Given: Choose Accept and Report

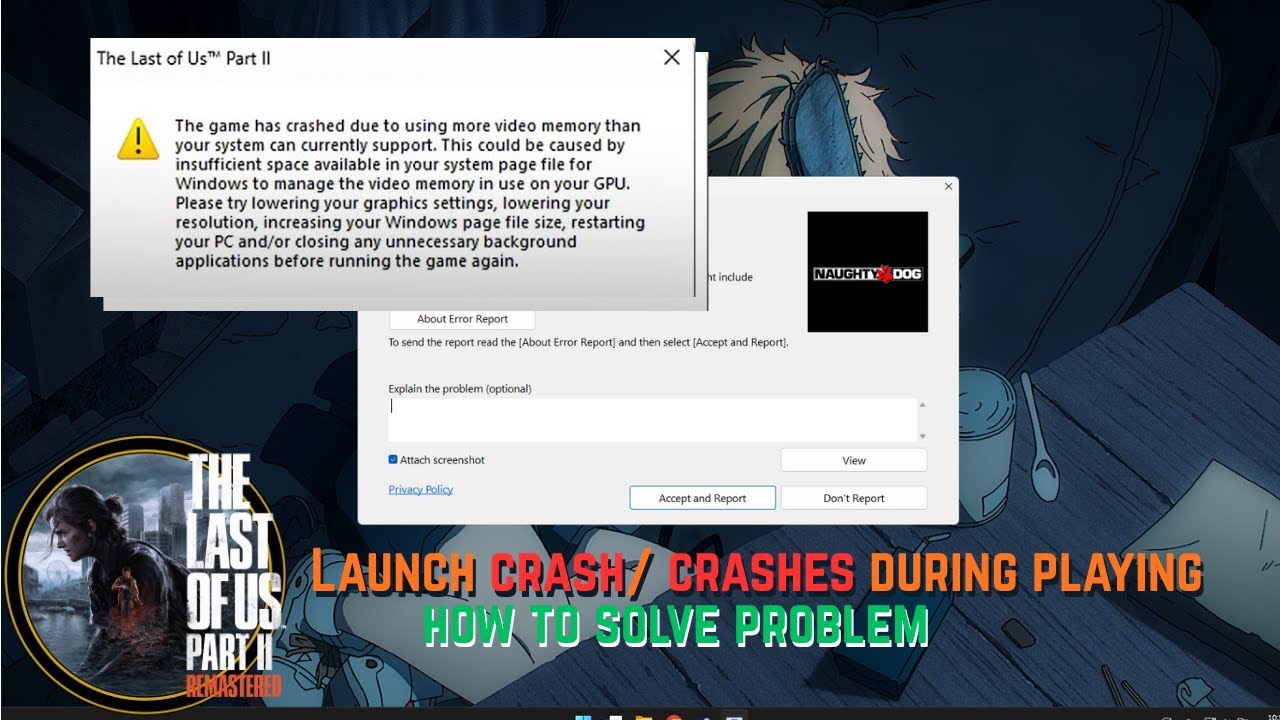Looking at the screenshot, I should pos(702,498).
